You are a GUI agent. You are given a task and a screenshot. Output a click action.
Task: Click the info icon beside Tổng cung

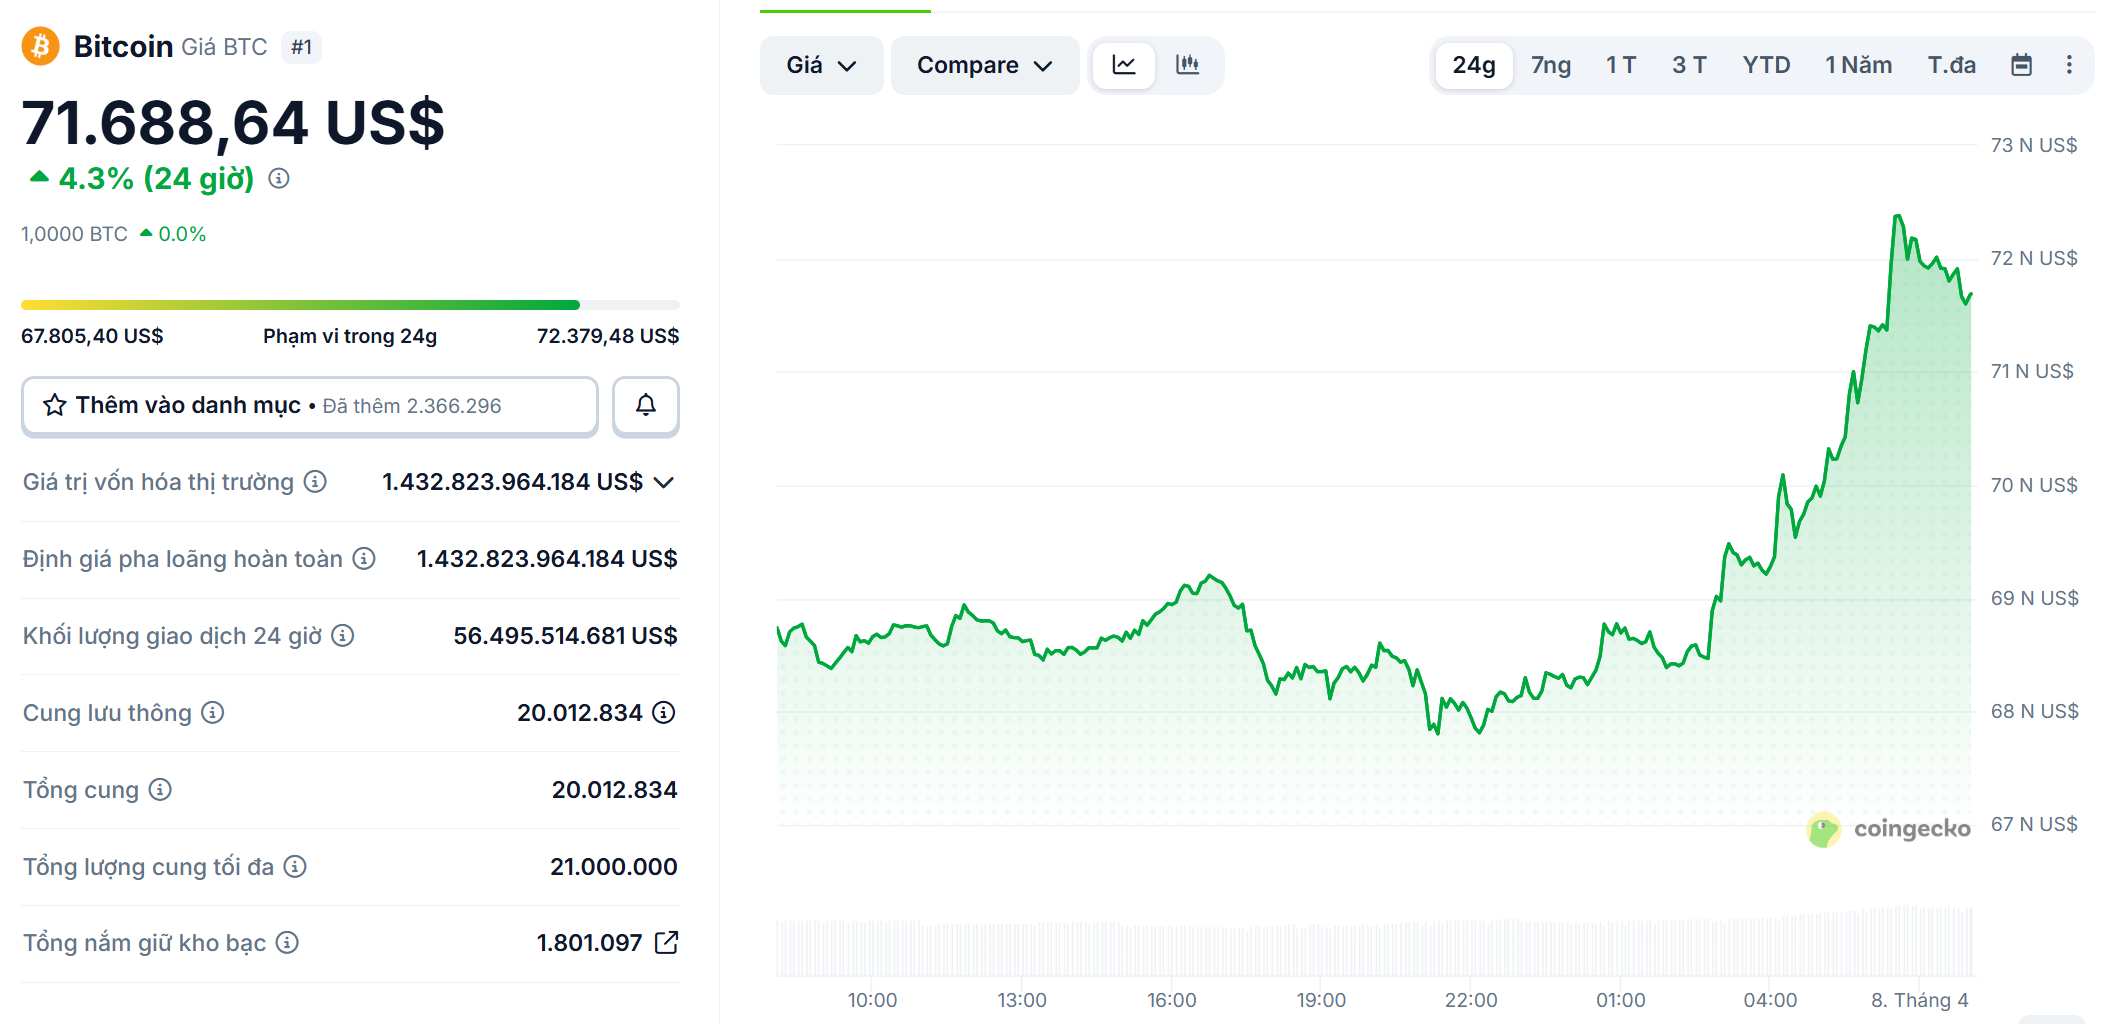pos(158,790)
